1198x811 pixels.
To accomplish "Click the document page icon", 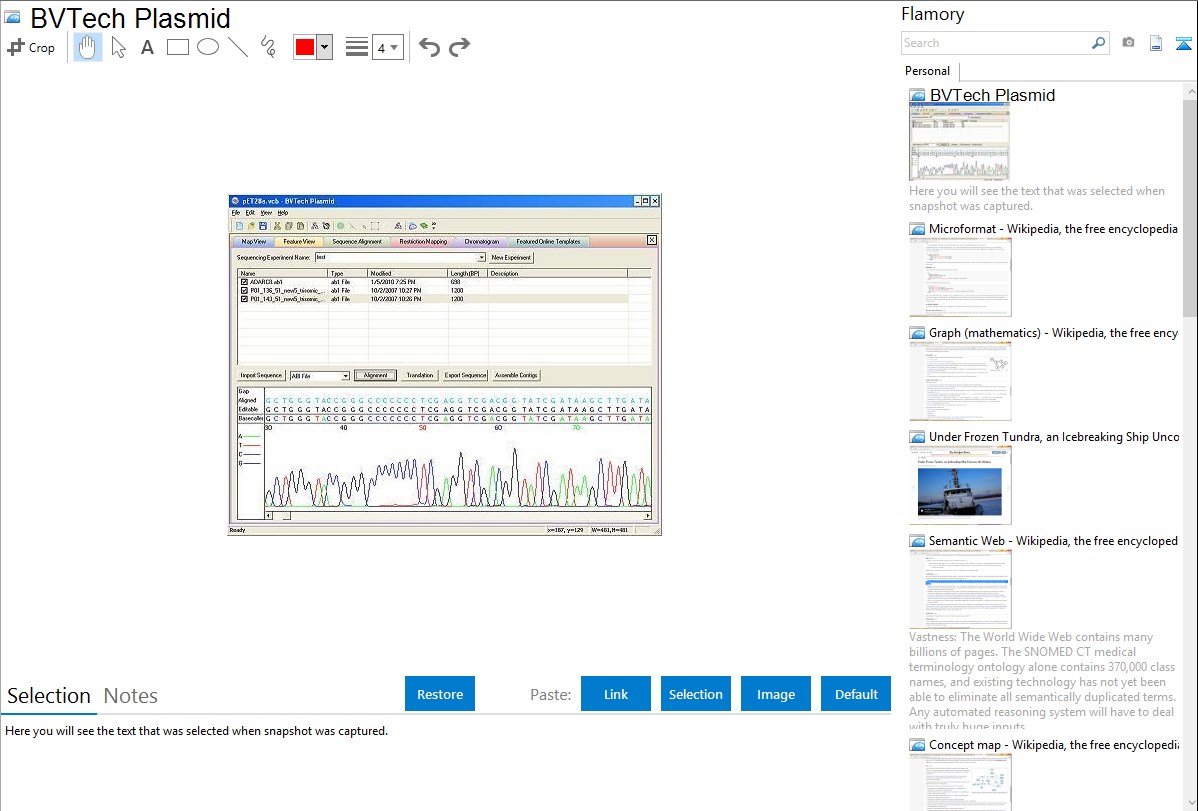I will point(1156,43).
